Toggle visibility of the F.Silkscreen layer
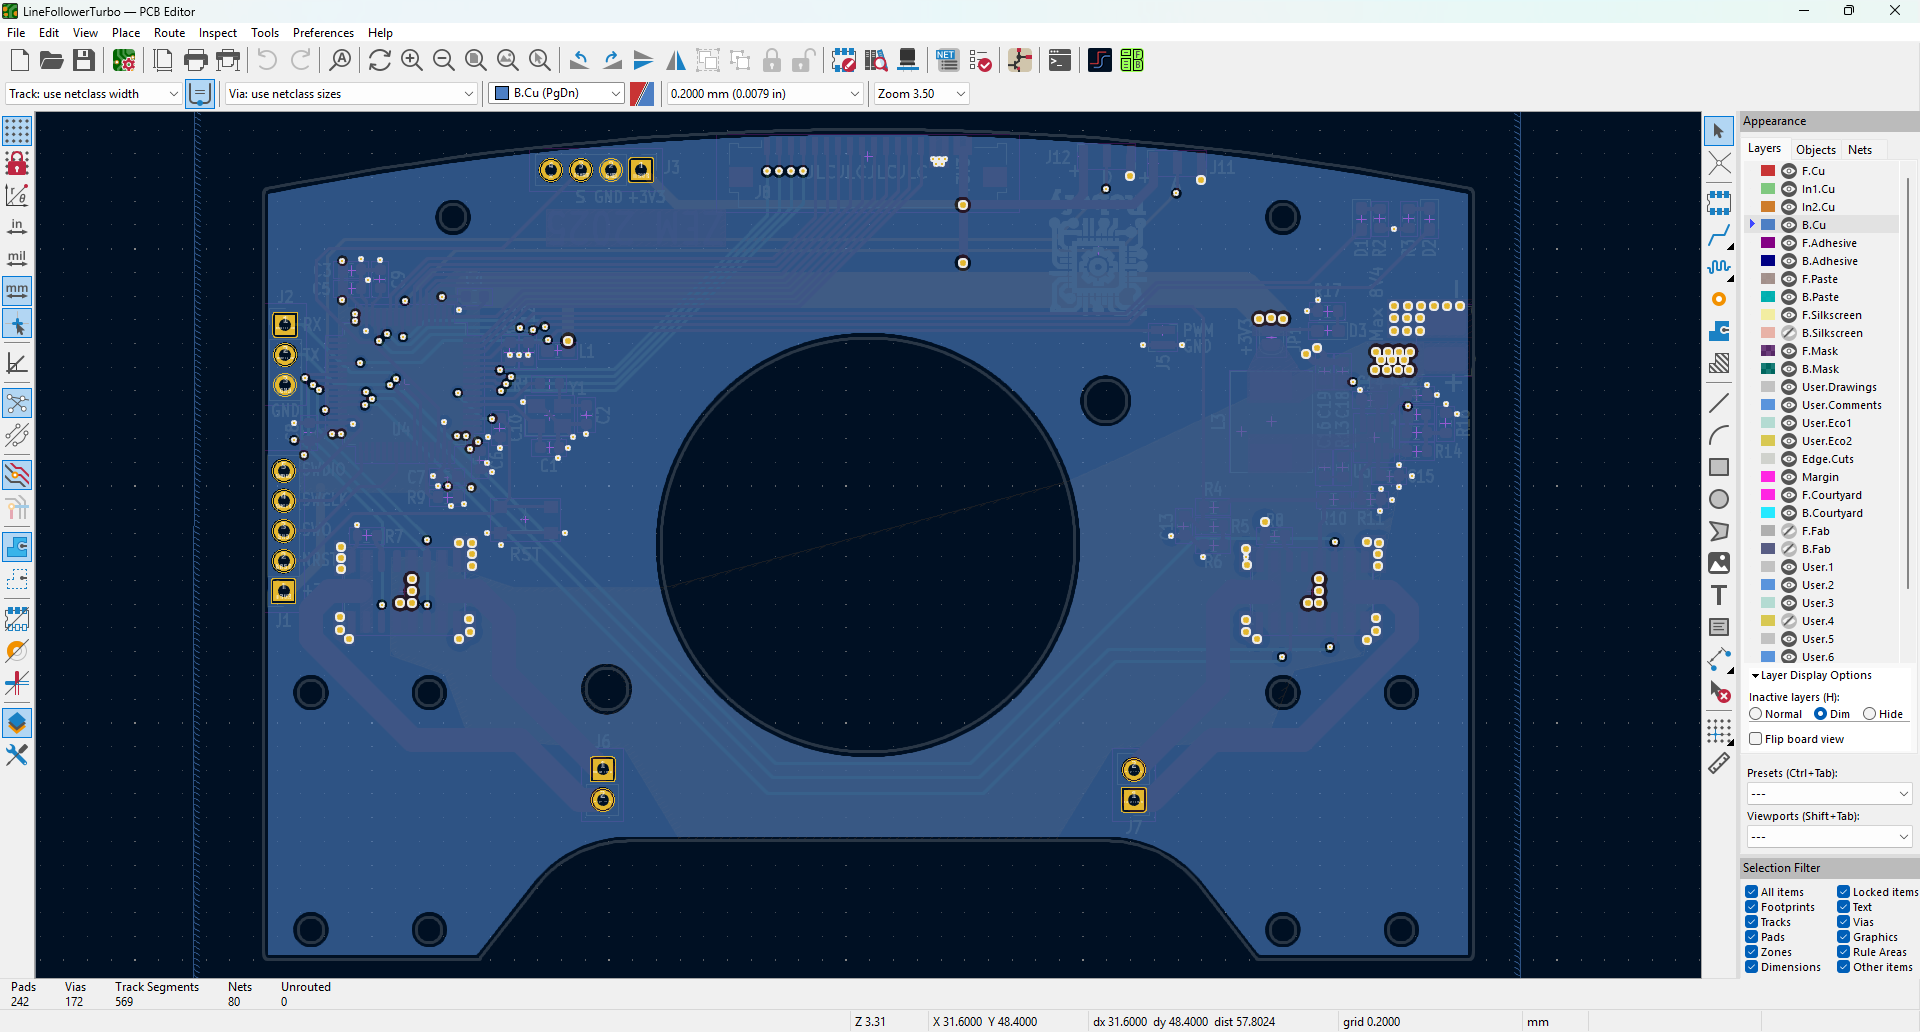The height and width of the screenshot is (1032, 1920). (x=1789, y=315)
